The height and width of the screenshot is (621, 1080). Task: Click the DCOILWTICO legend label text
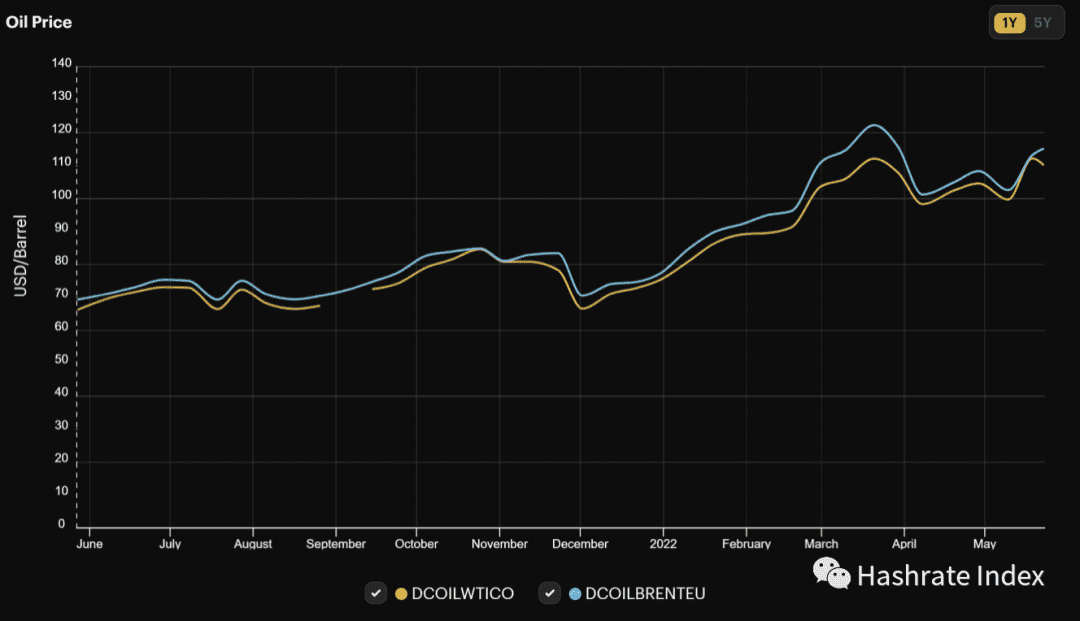462,594
